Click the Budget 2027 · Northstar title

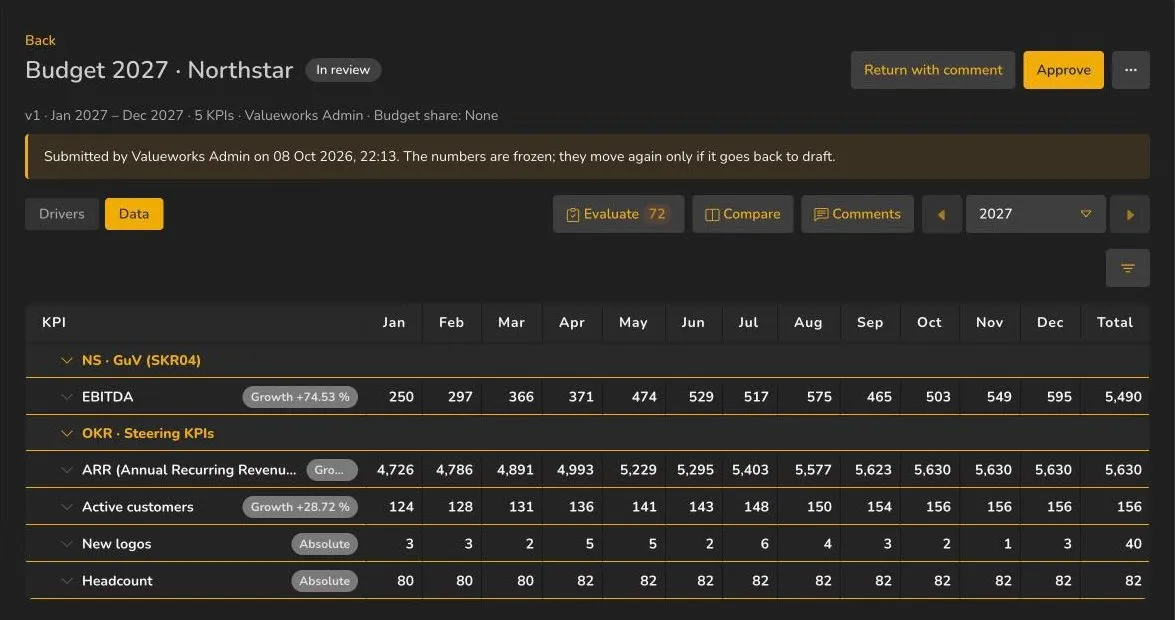pyautogui.click(x=159, y=70)
